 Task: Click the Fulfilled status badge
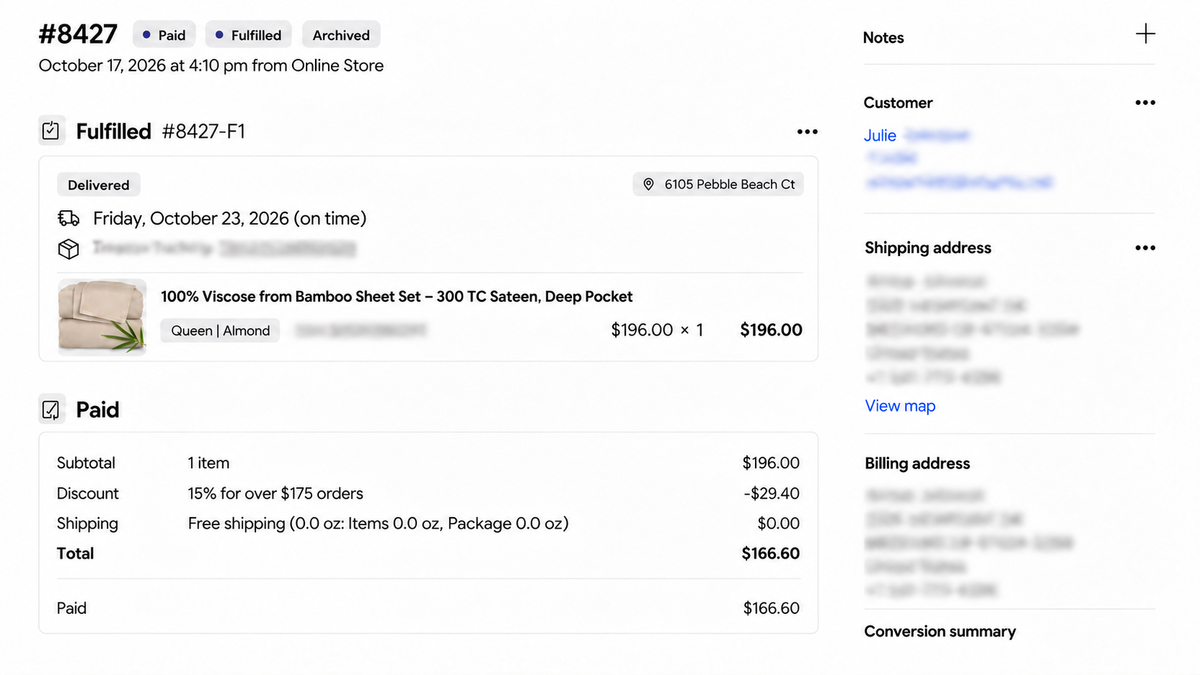coord(249,35)
